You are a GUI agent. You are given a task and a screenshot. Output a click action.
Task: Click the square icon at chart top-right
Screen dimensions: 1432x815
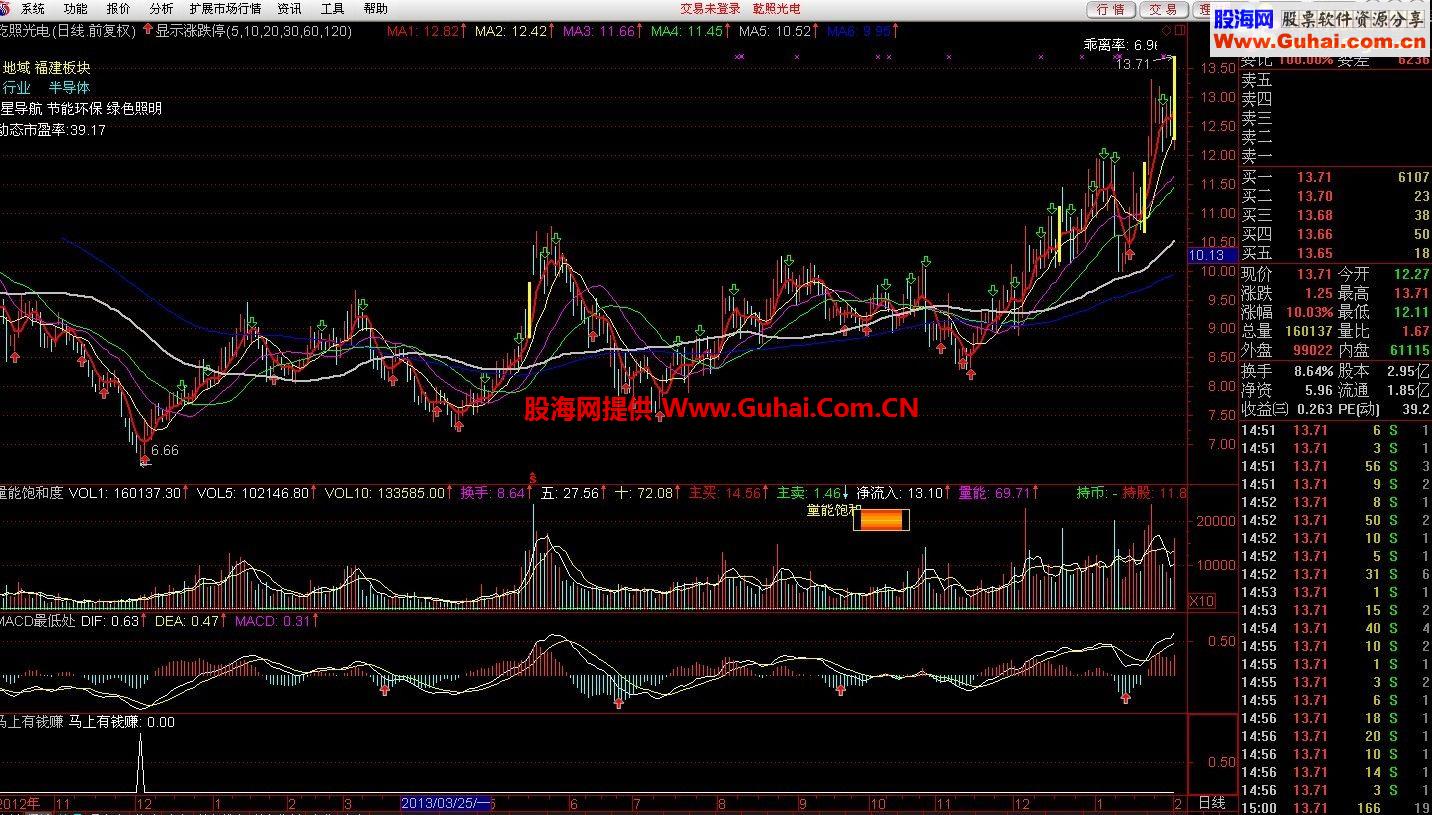pyautogui.click(x=1180, y=30)
